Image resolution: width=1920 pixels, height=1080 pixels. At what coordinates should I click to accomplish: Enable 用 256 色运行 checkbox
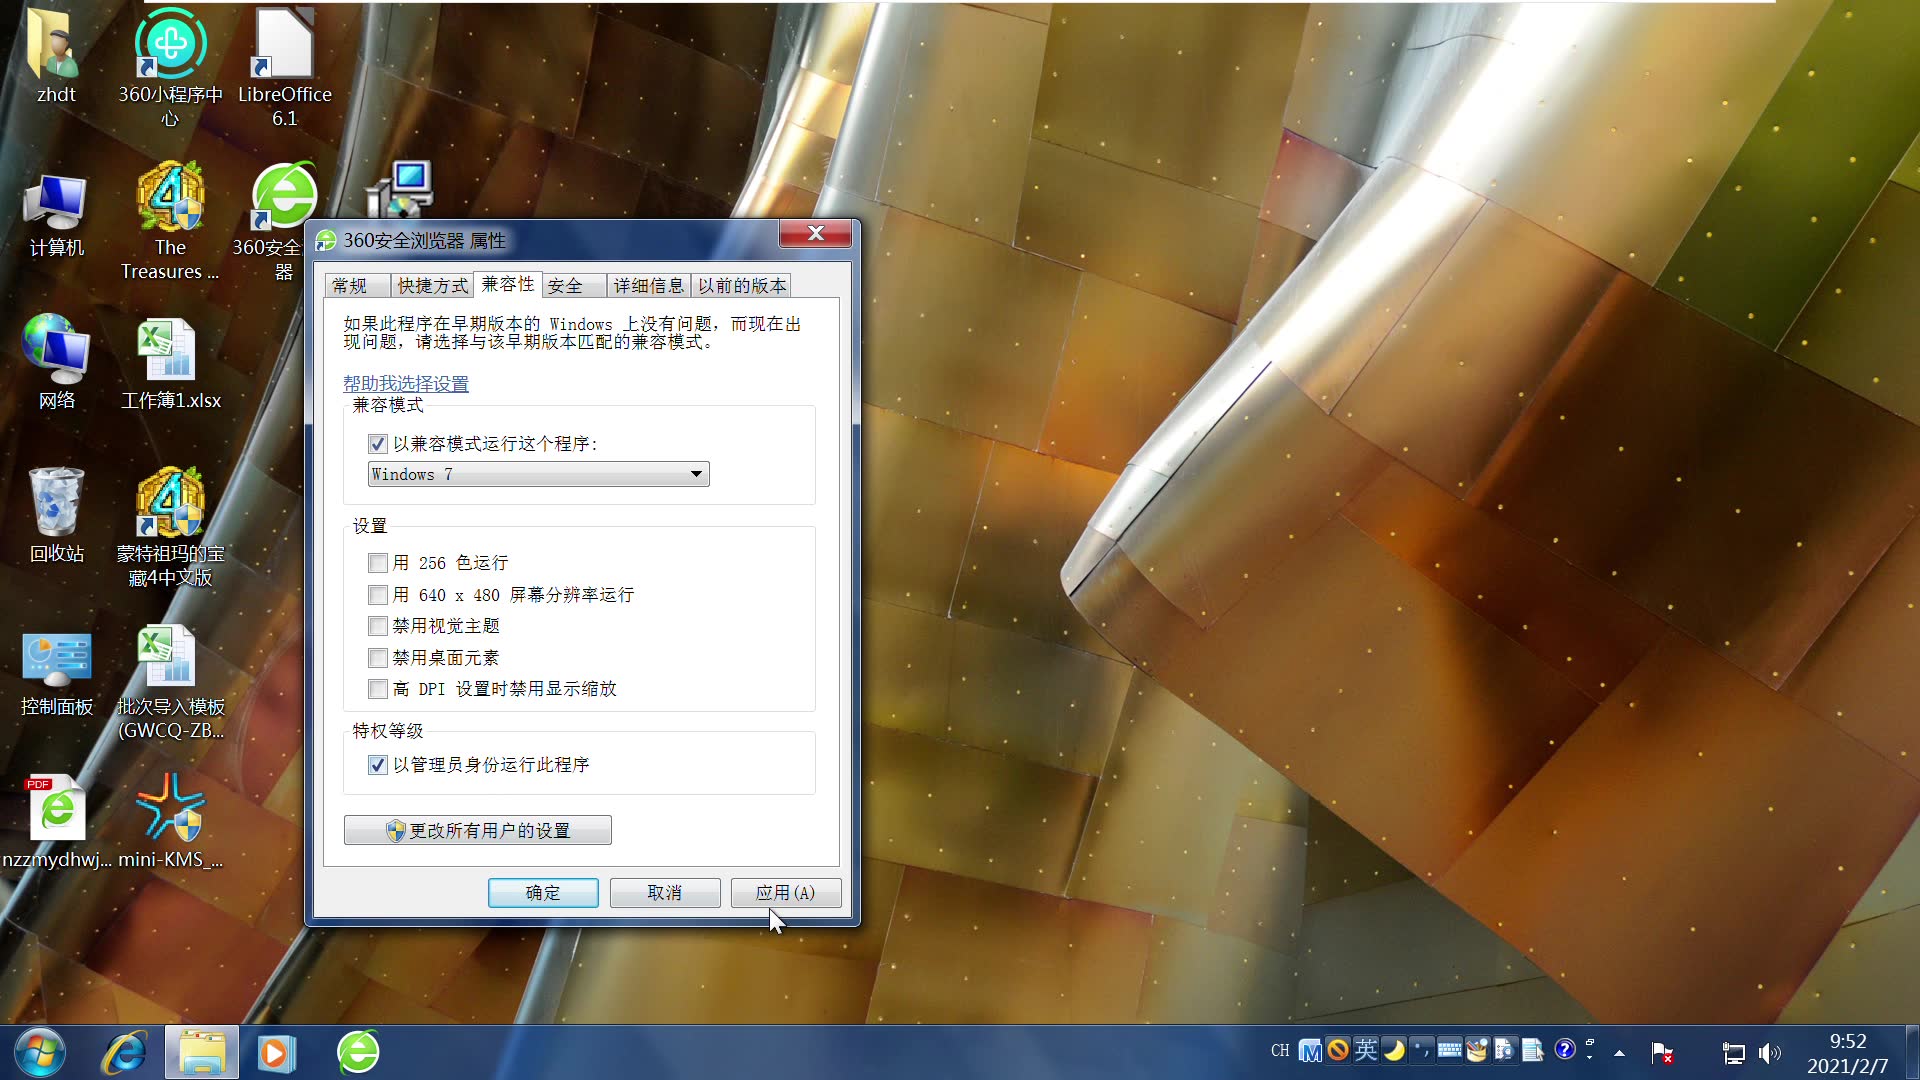pyautogui.click(x=378, y=563)
